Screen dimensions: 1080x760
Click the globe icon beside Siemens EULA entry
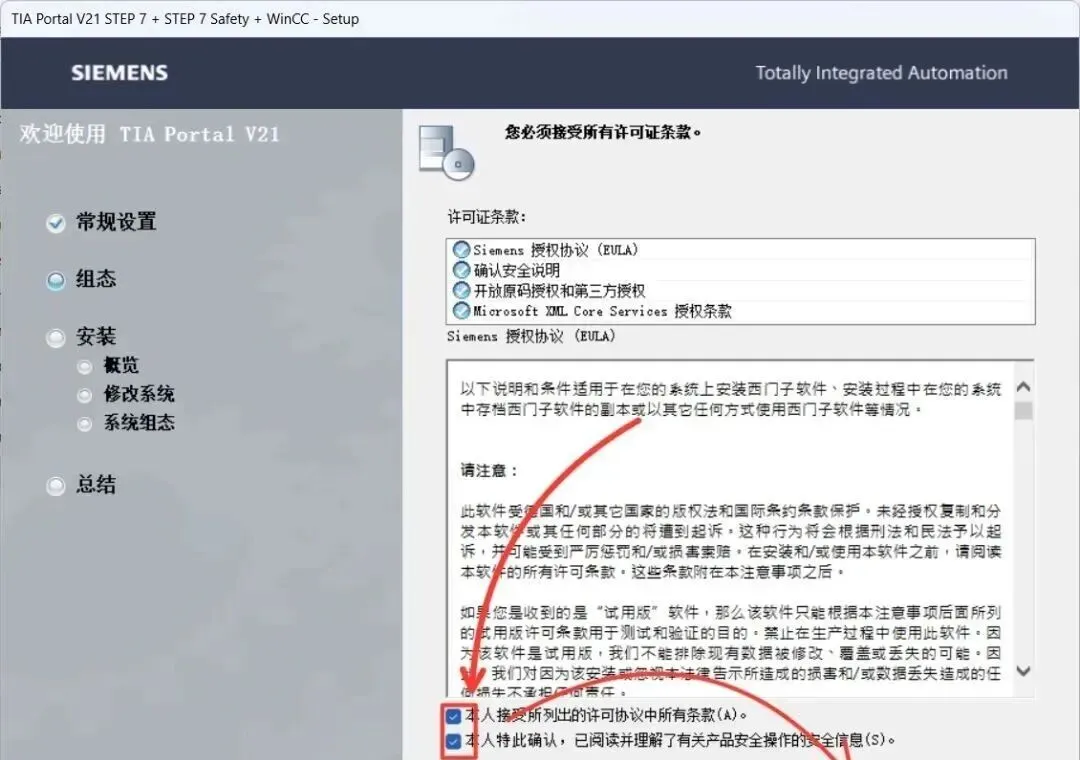(461, 249)
